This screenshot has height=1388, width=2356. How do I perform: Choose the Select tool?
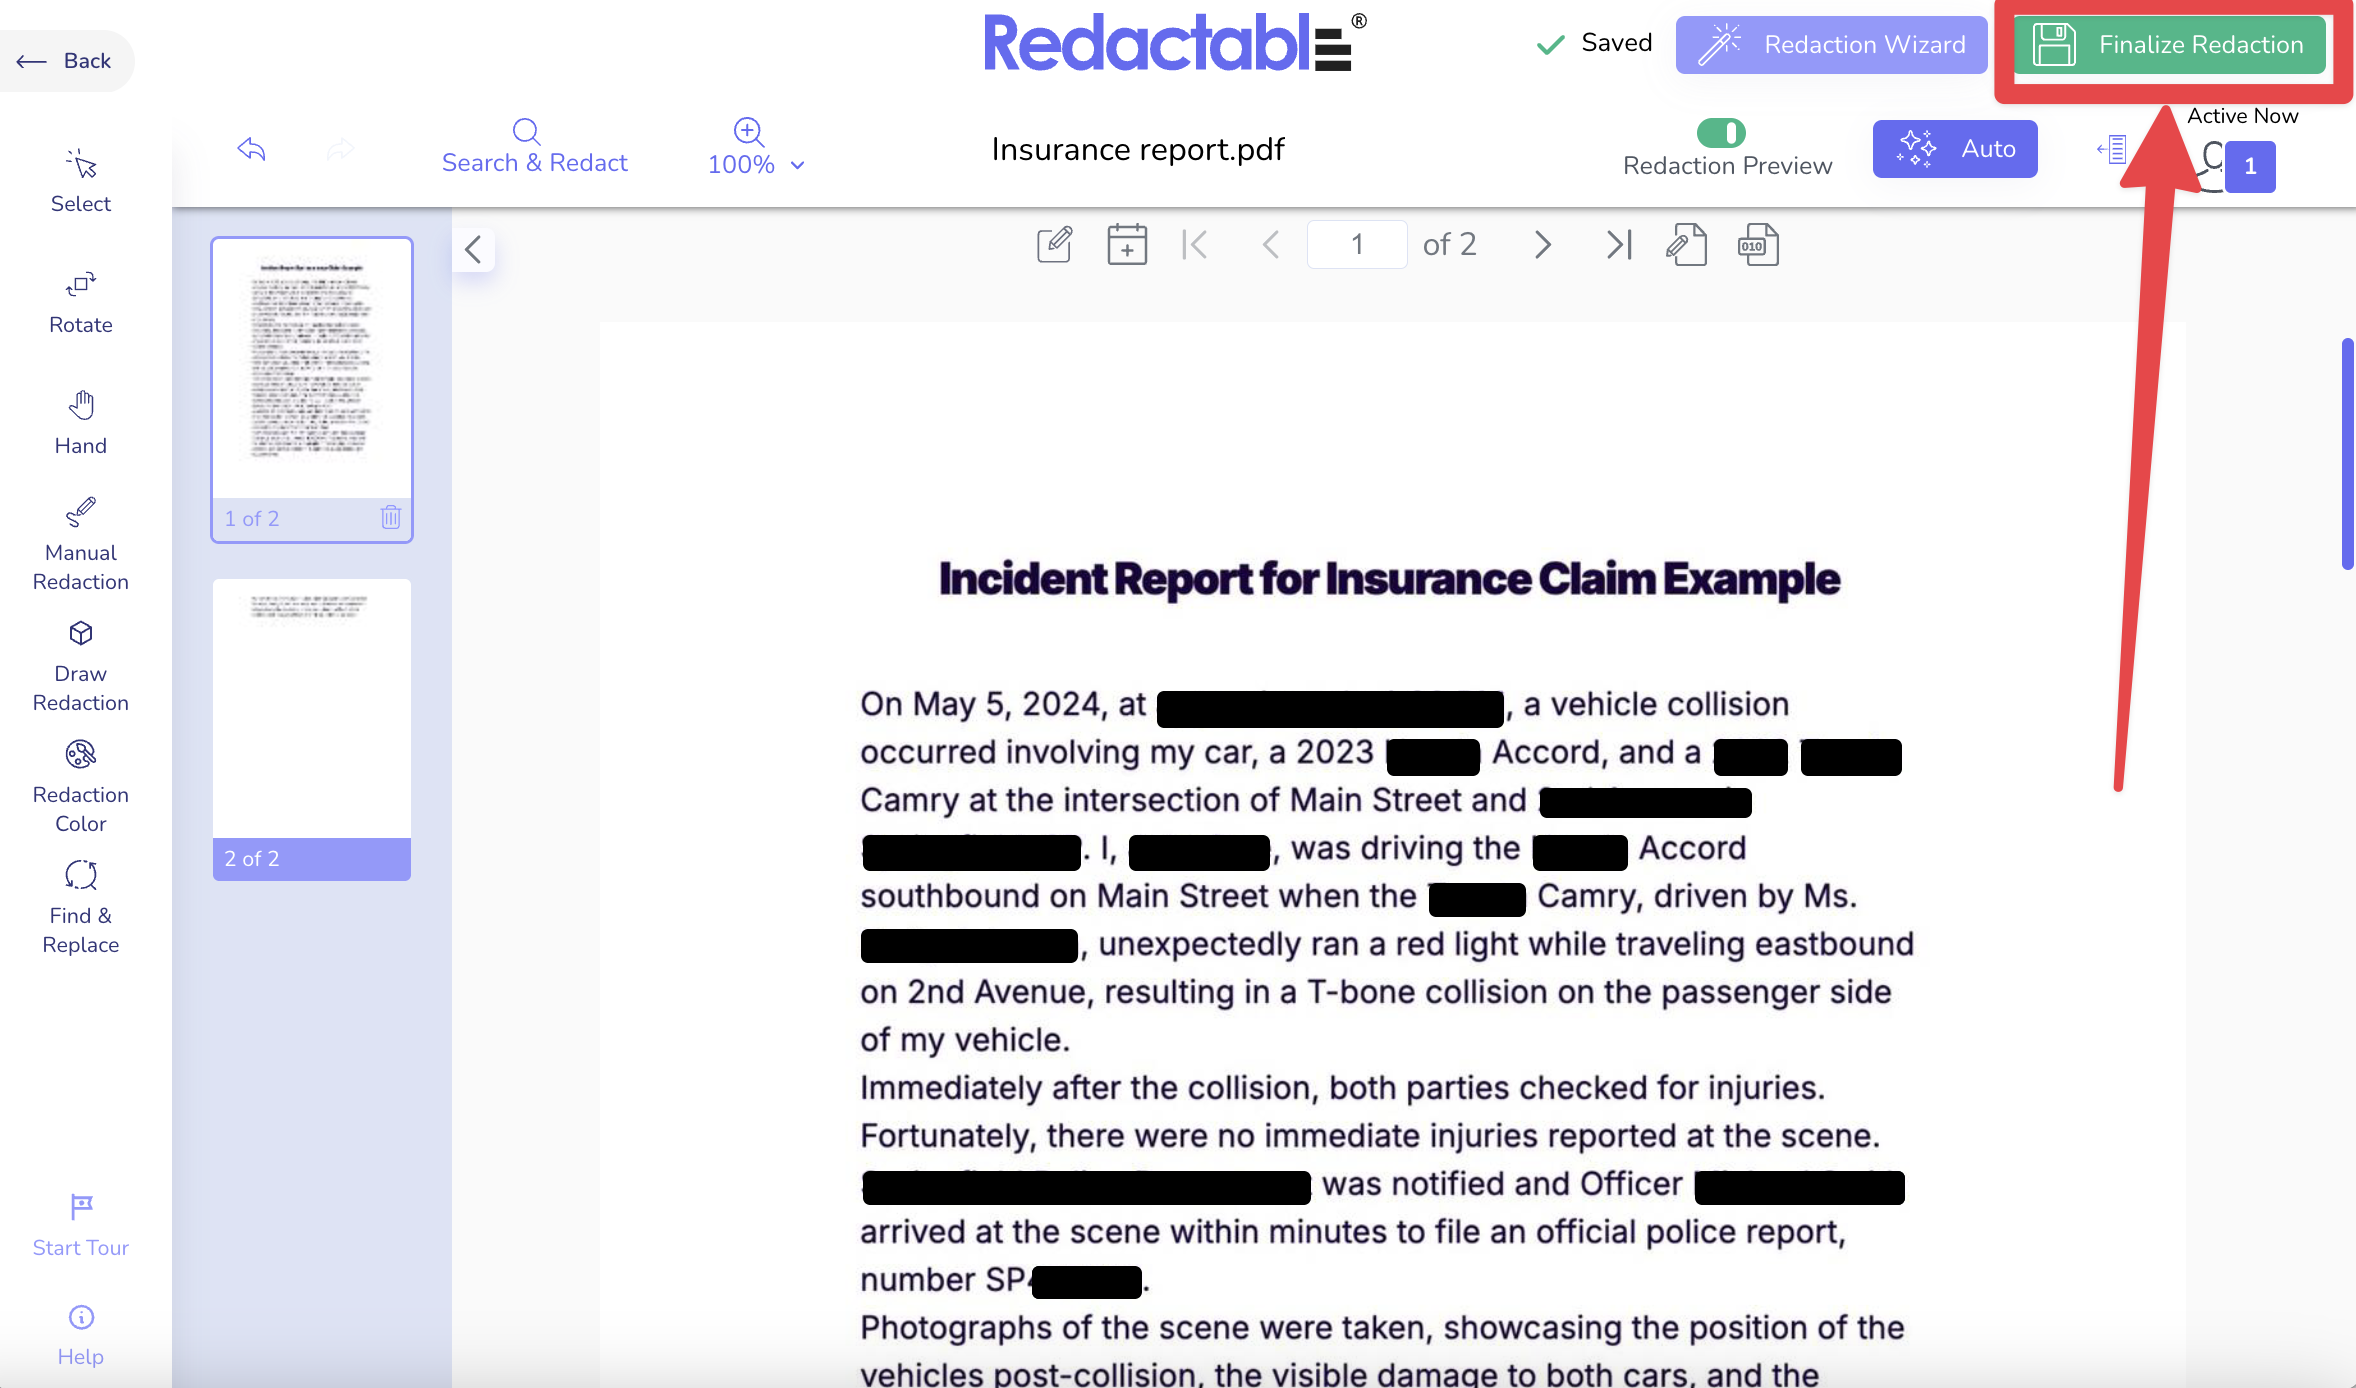point(80,182)
